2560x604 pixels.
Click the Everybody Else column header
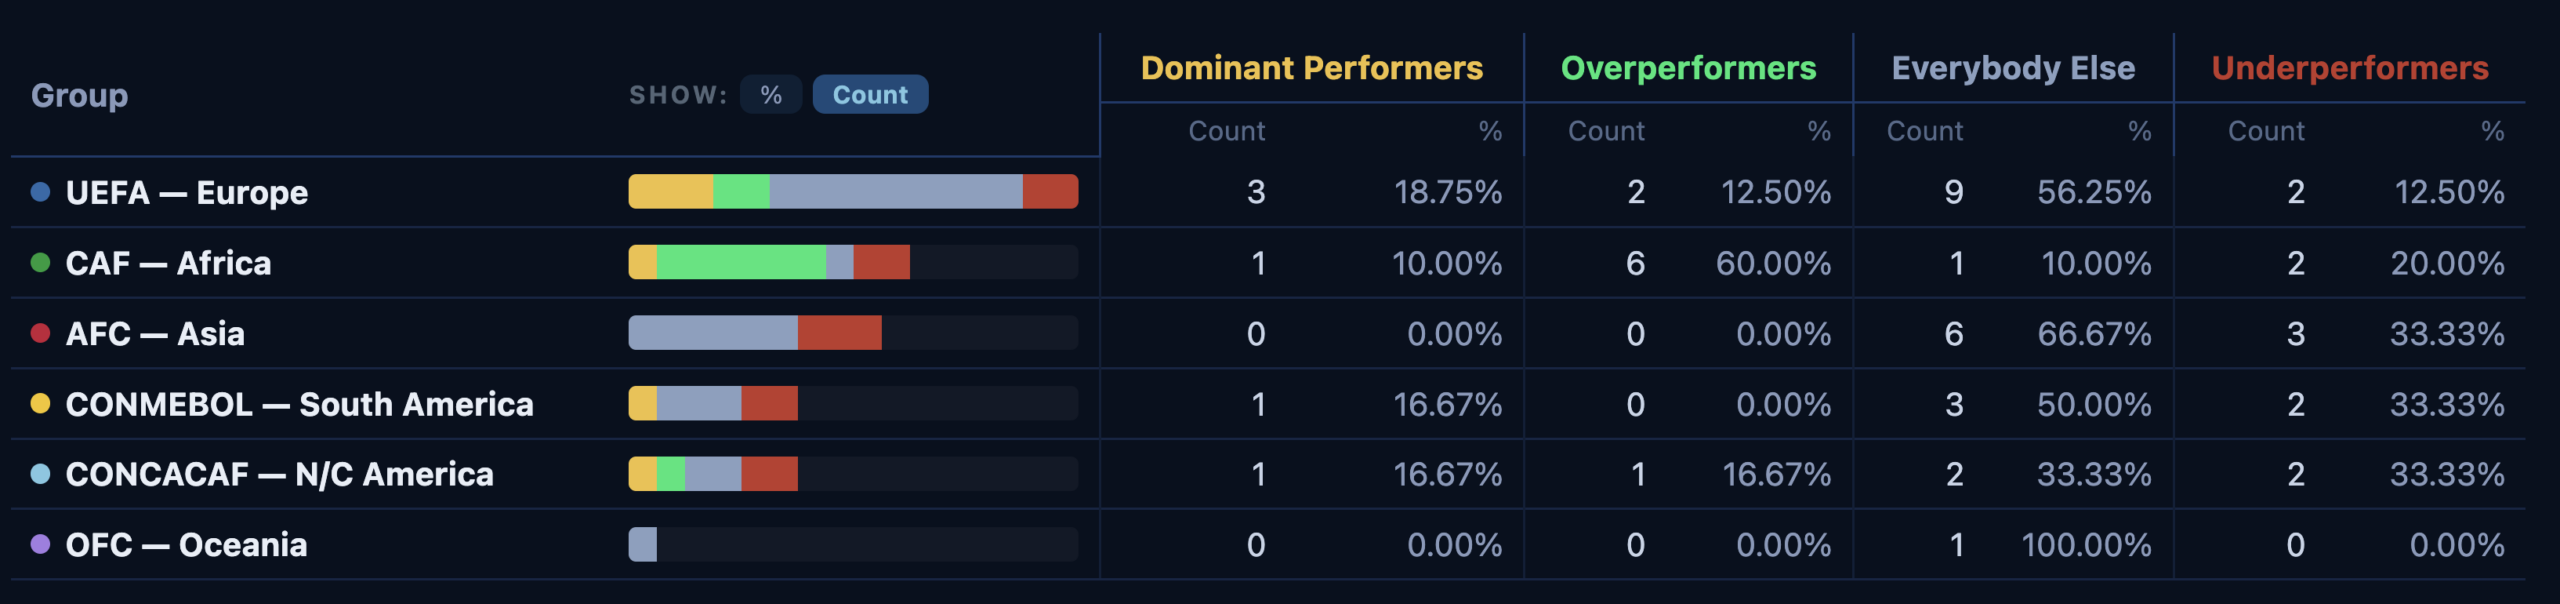click(x=2013, y=68)
